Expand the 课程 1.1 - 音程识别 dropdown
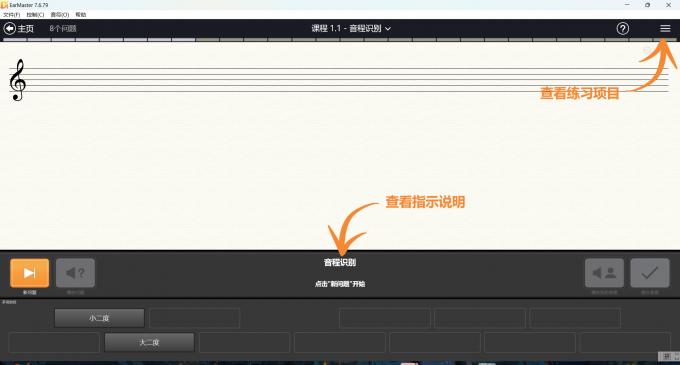This screenshot has width=680, height=365. click(x=351, y=29)
